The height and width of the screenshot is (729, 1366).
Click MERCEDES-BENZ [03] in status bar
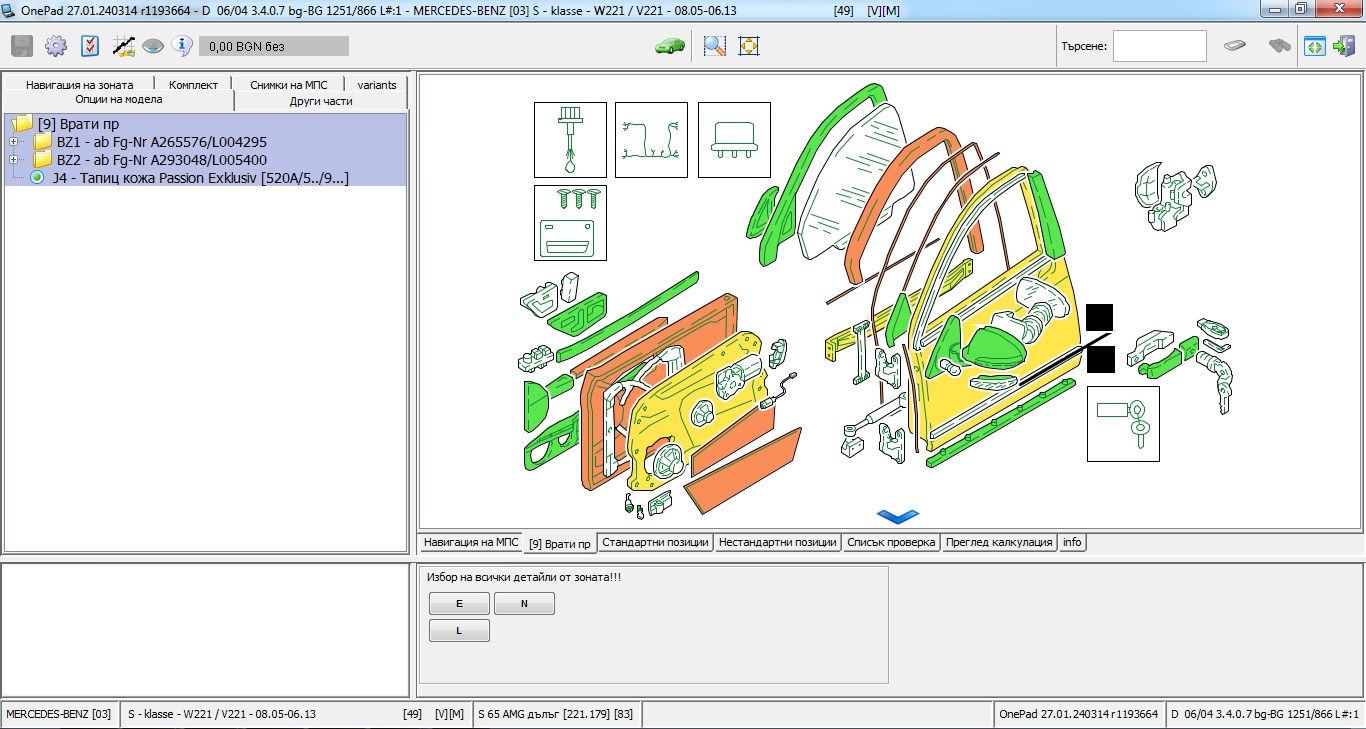click(59, 714)
